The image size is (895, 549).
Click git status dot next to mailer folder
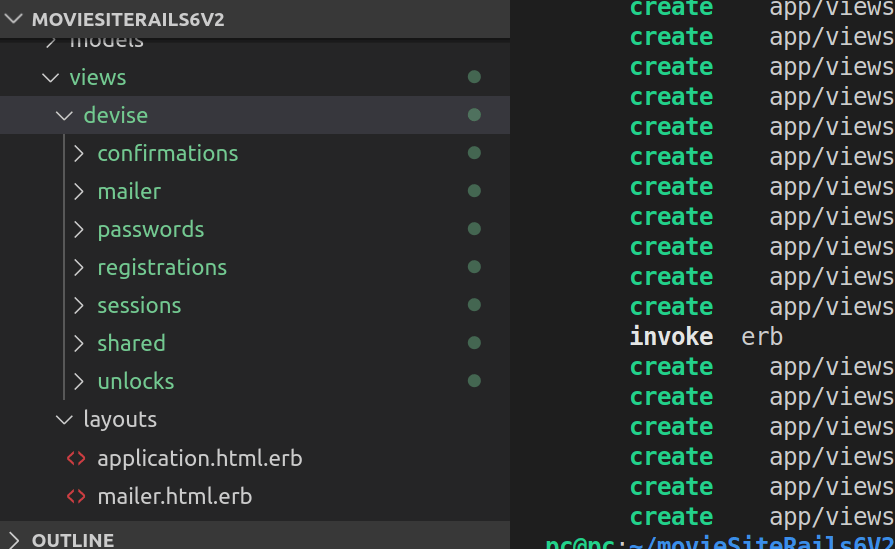click(x=474, y=191)
